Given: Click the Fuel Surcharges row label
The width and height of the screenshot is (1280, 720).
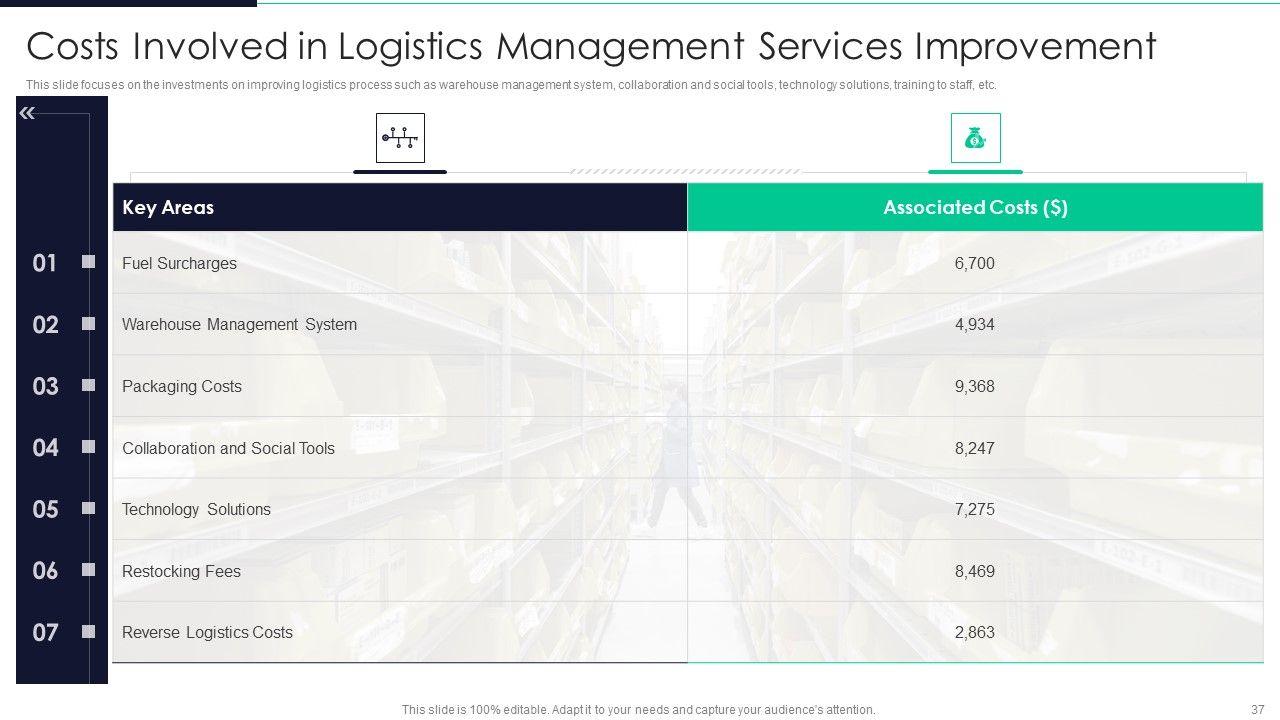Looking at the screenshot, I should point(179,264).
